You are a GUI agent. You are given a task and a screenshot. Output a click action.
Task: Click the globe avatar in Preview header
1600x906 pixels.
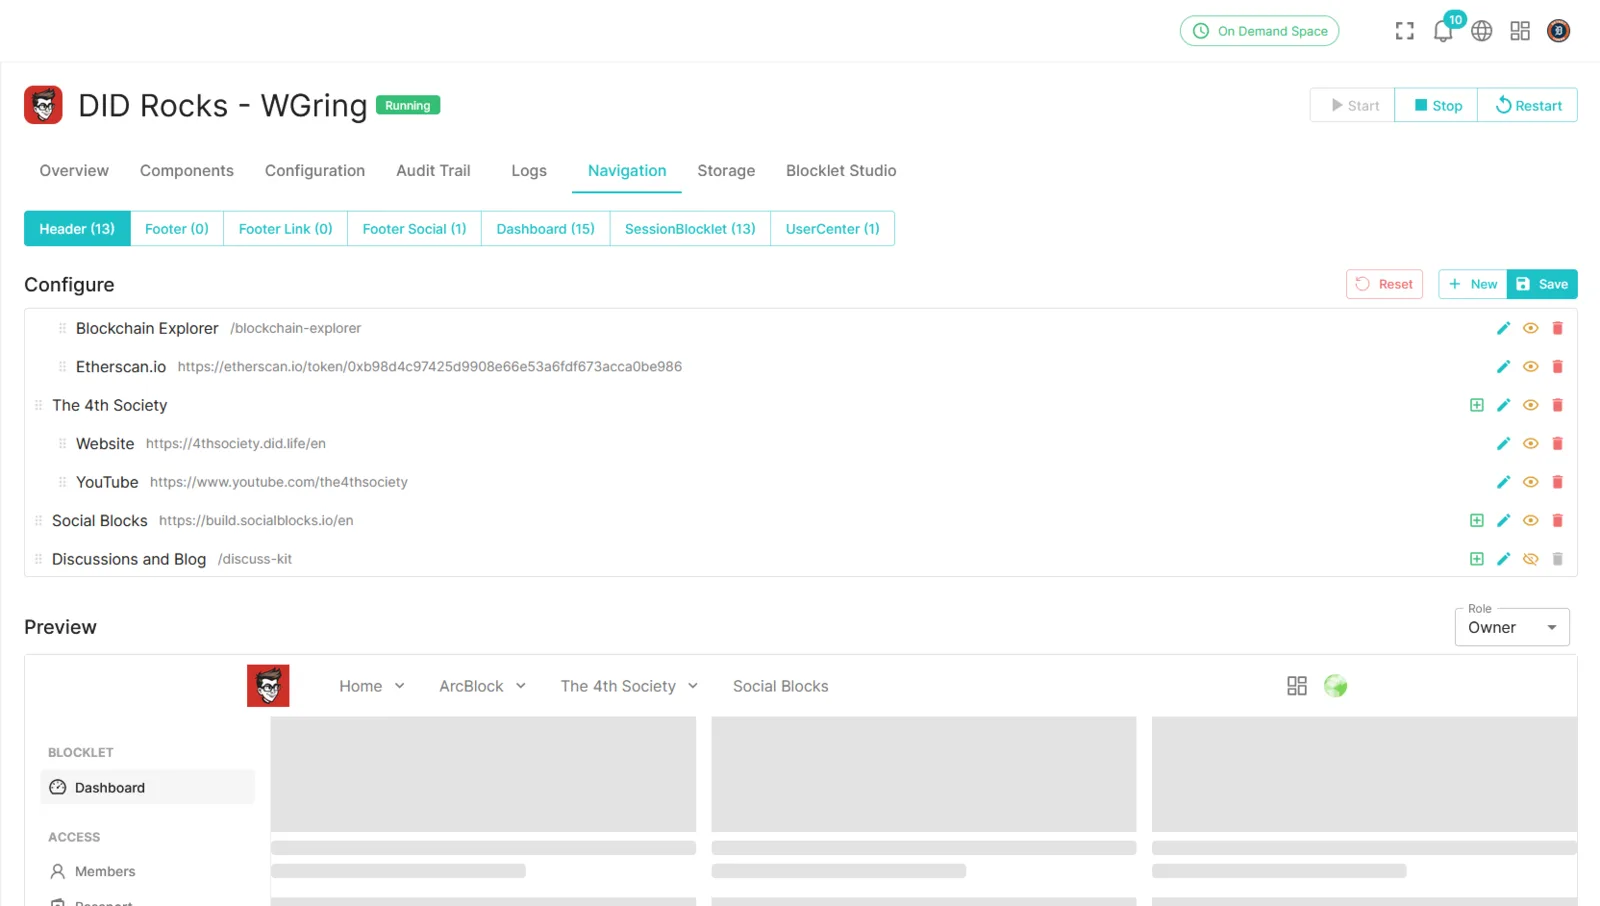pos(1335,686)
